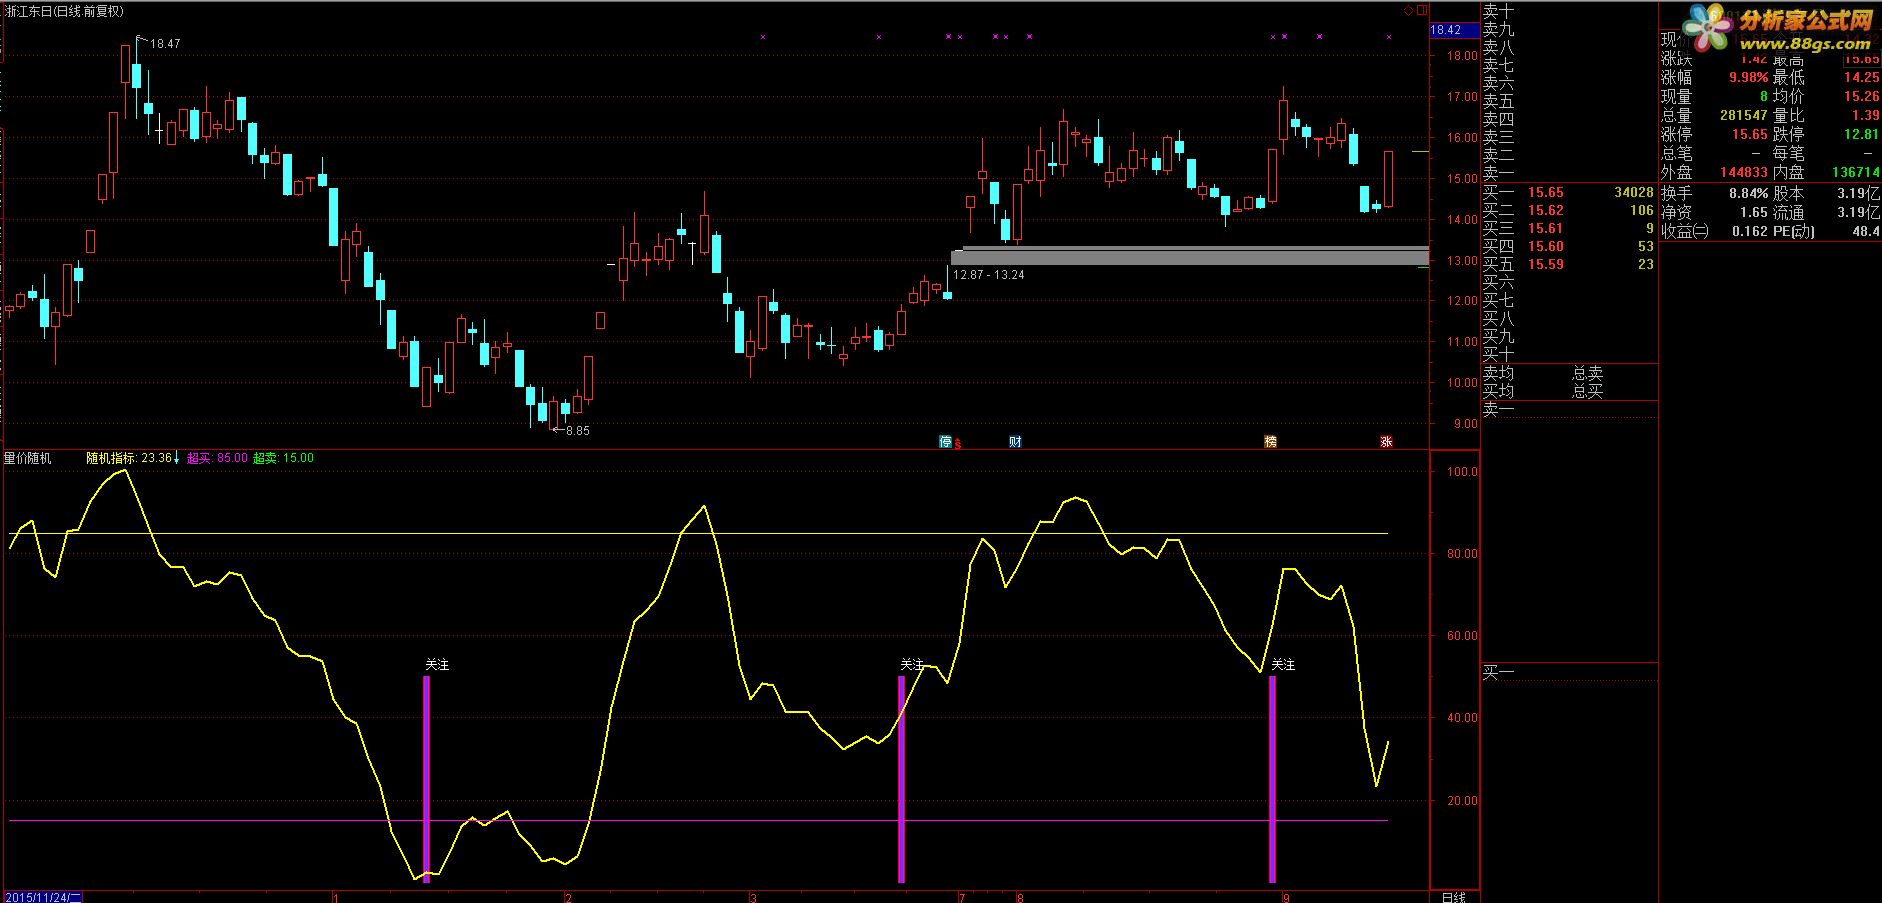This screenshot has width=1882, height=903.
Task: Click the 换手 8.84% value
Action: (1748, 193)
